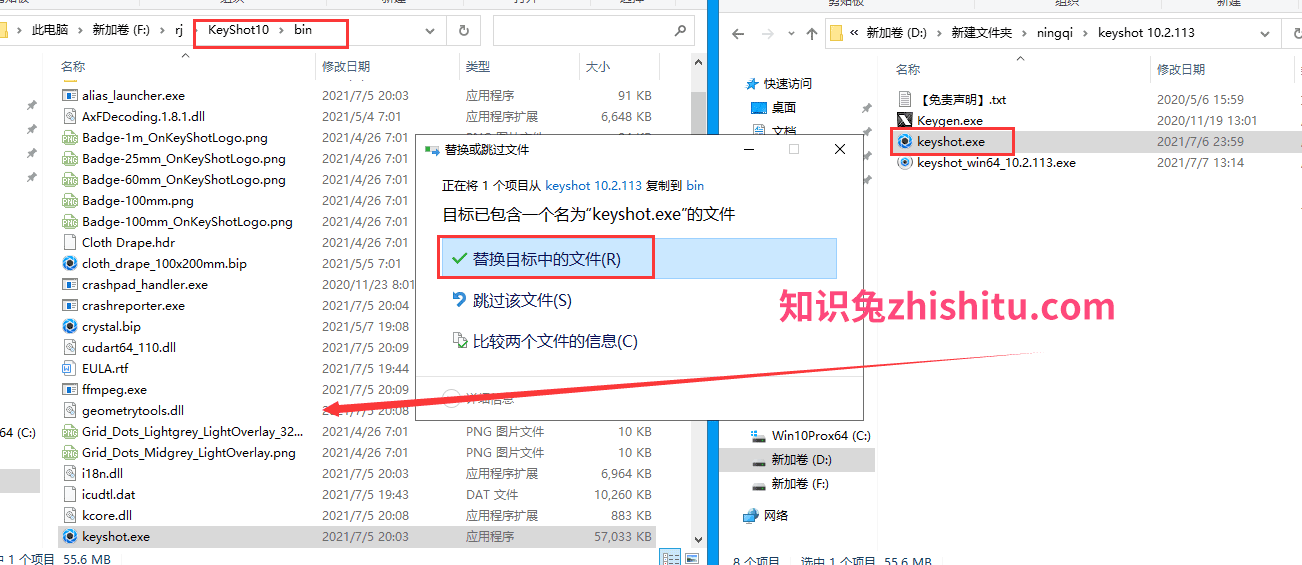Select keyshot.exe in the right window
Image resolution: width=1302 pixels, height=565 pixels.
pyautogui.click(x=951, y=142)
